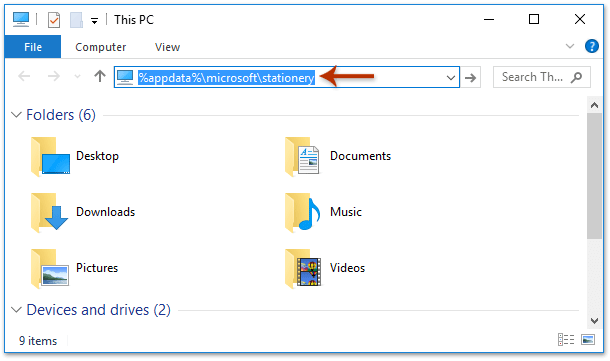This screenshot has height=361, width=610.
Task: Select the Downloads folder icon
Action: click(x=50, y=212)
